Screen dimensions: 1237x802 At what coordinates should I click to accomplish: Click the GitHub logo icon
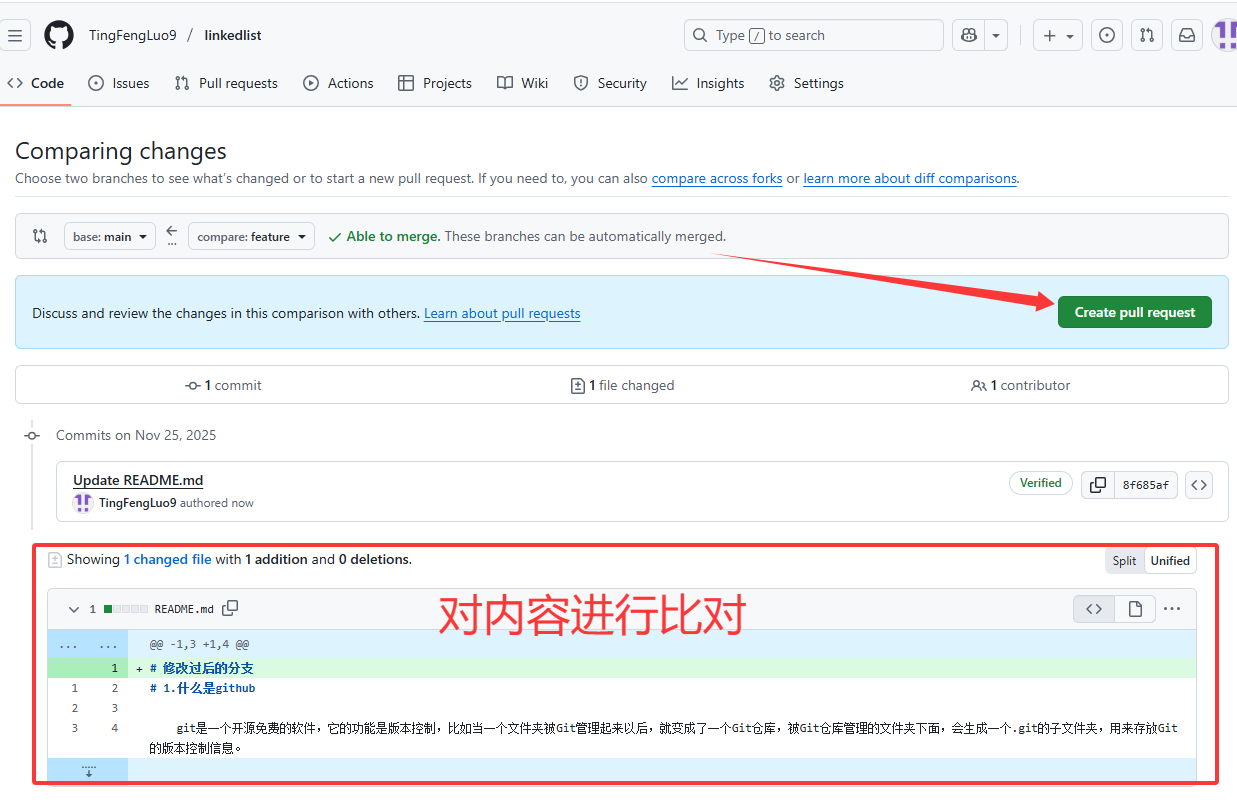tap(59, 35)
